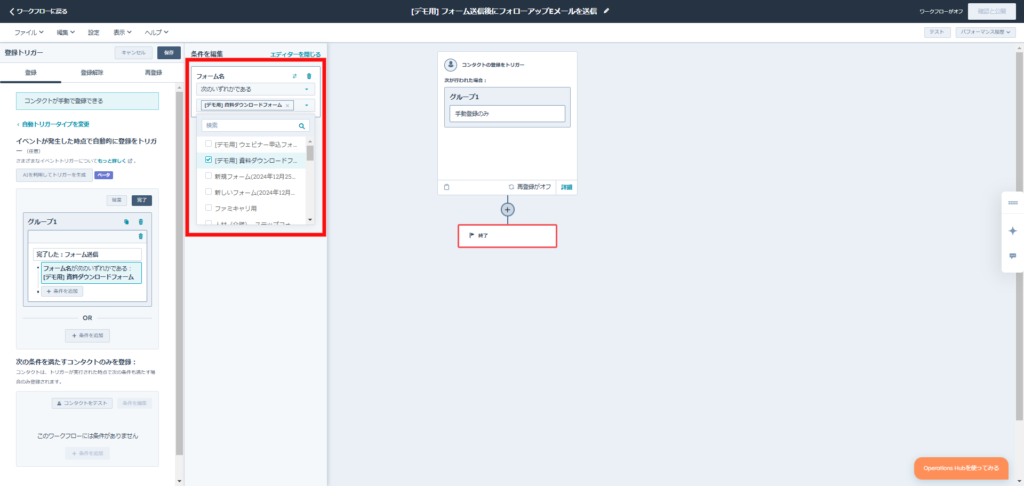Switch to the 再登録 tab

(x=153, y=73)
